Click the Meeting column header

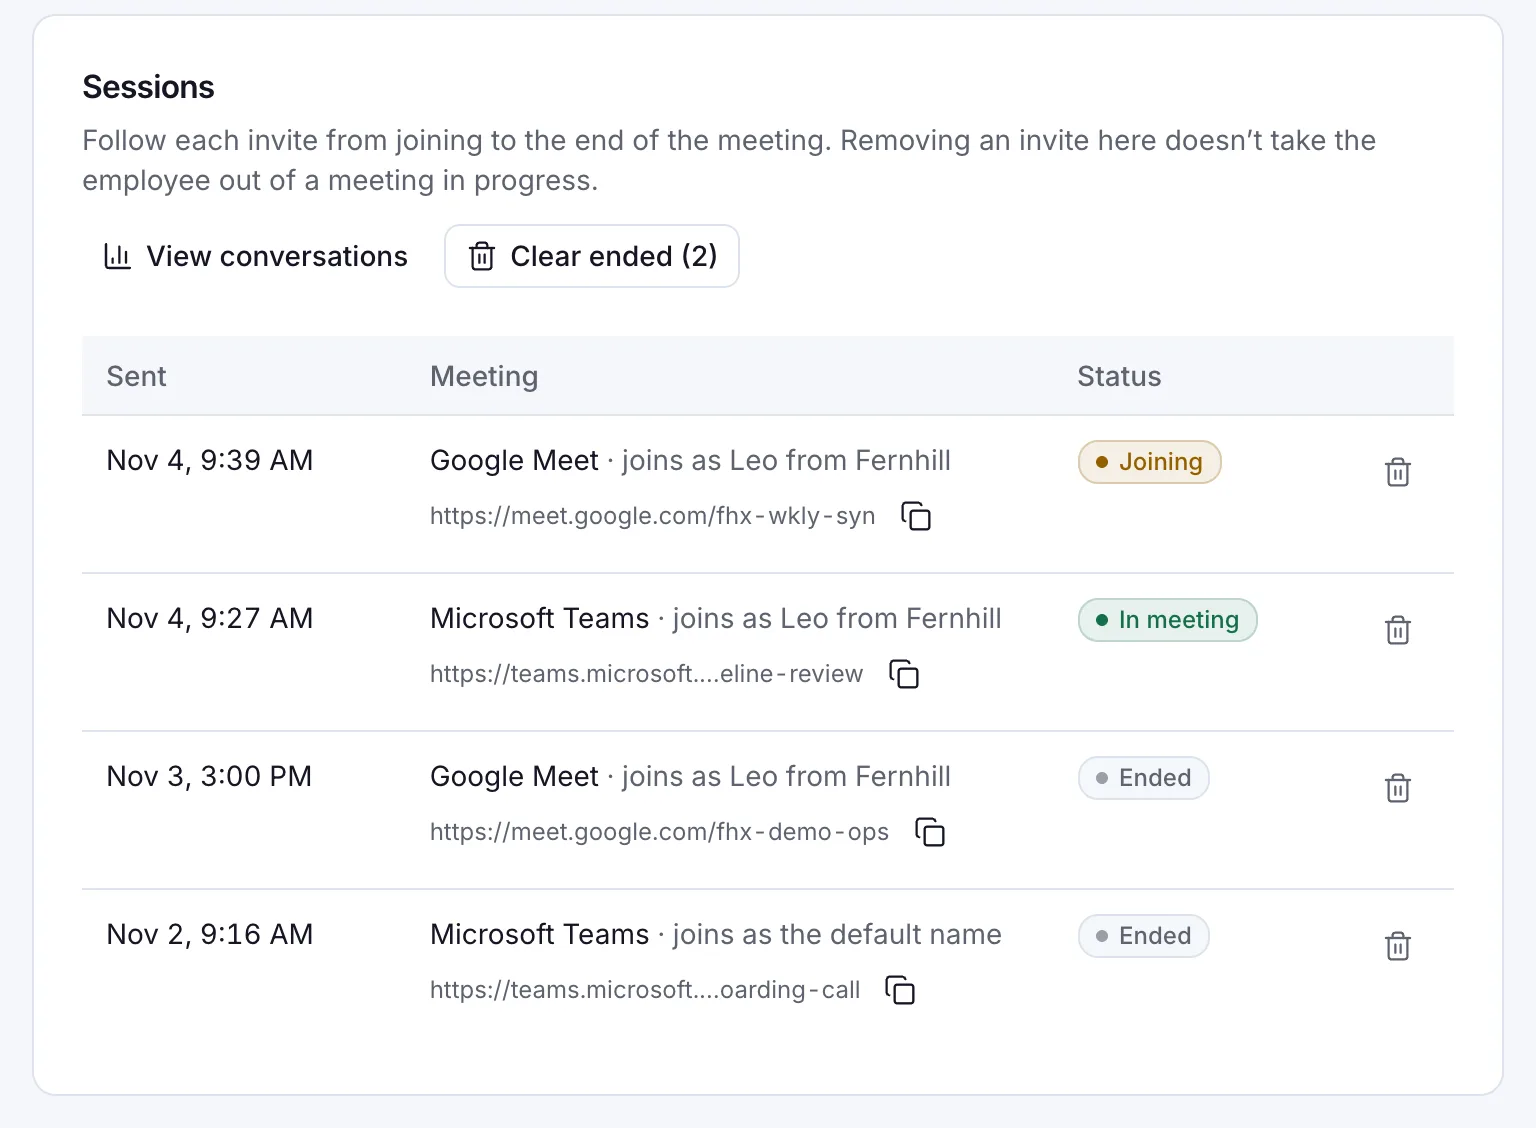coord(484,377)
